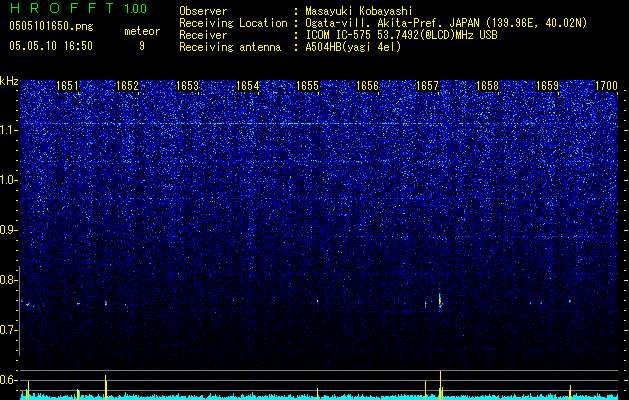This screenshot has width=629, height=400.
Task: Click the yellow signal spike before 1652
Action: [x=106, y=387]
